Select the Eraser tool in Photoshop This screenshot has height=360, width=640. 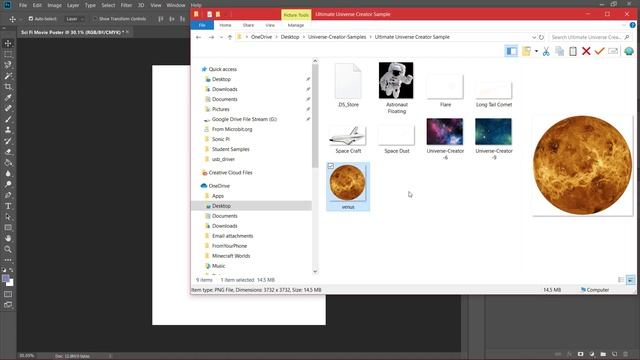click(8, 151)
